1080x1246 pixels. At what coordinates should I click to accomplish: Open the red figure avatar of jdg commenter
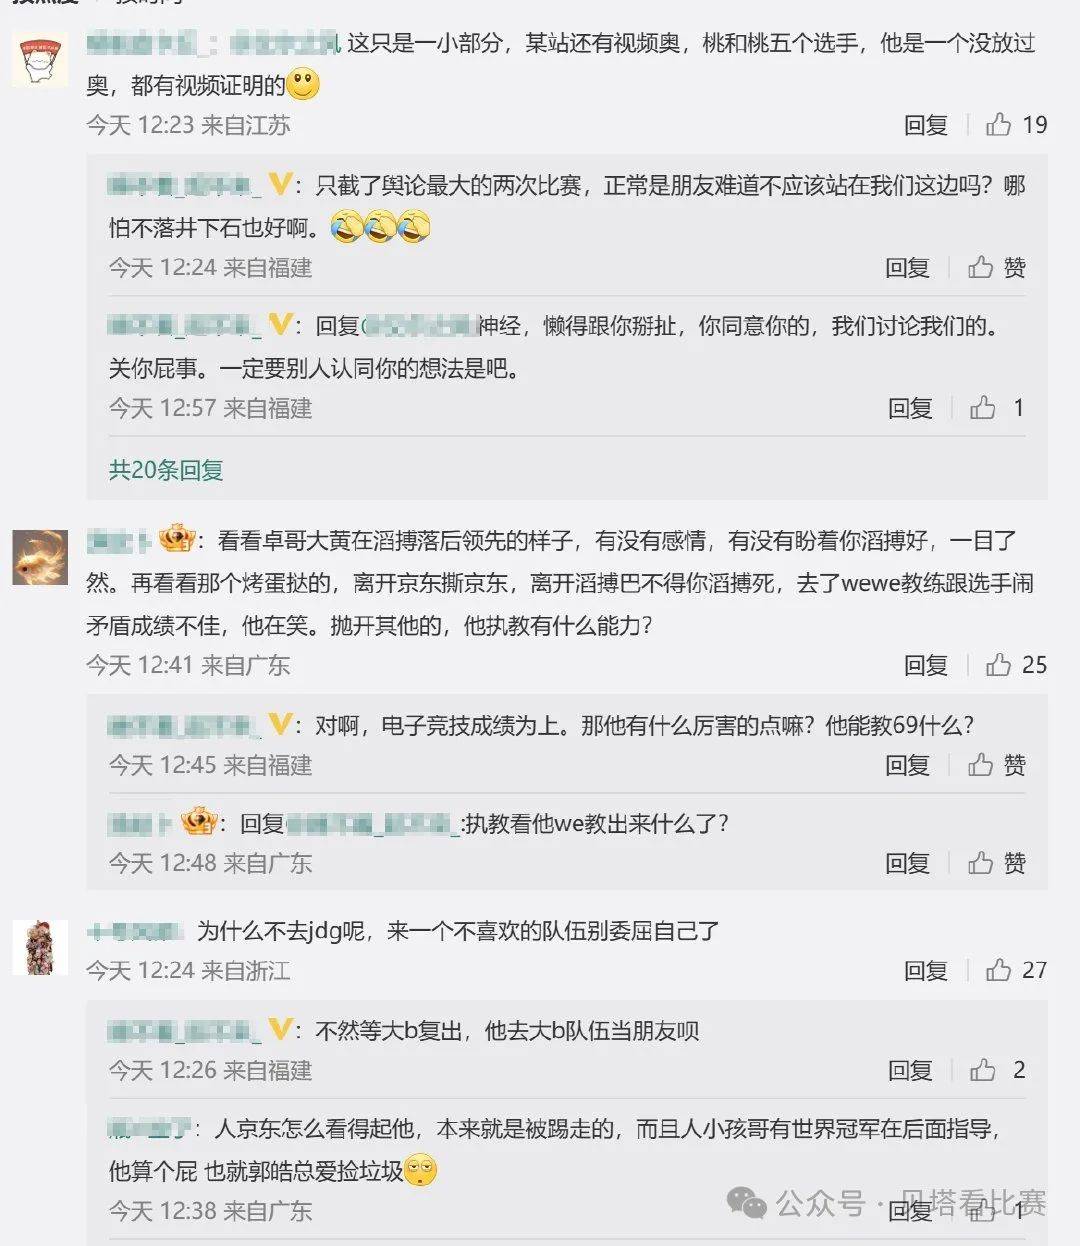[40, 947]
